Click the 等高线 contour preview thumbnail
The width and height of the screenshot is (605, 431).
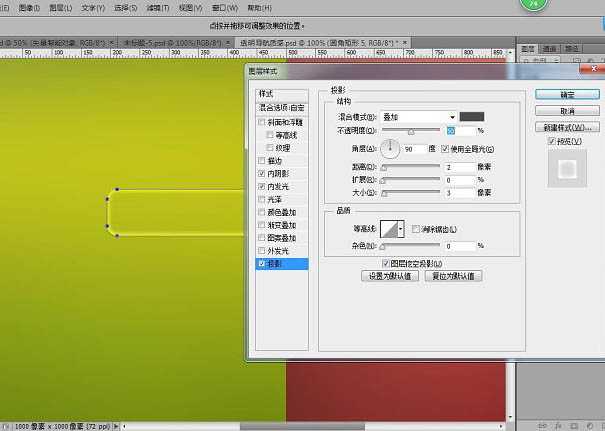(x=389, y=229)
